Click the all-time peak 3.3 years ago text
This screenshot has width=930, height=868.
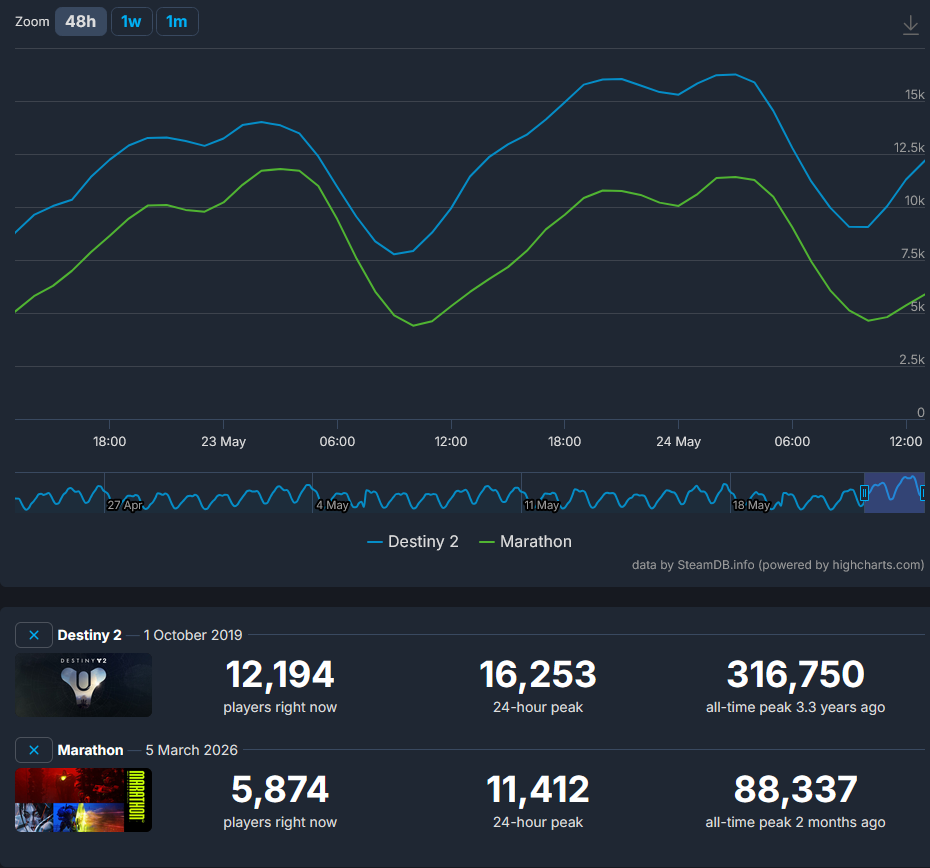(x=795, y=707)
